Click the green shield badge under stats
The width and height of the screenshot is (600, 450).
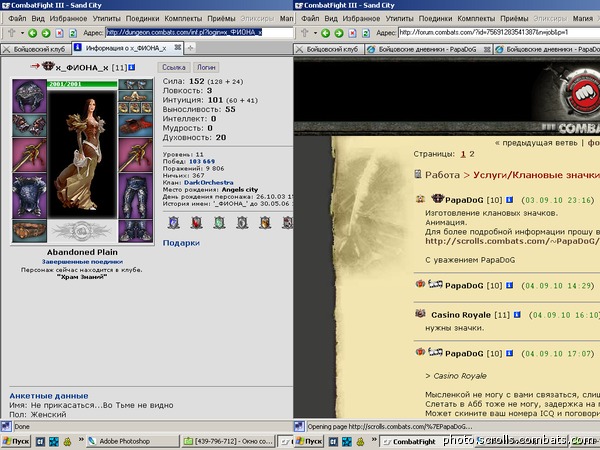(219, 222)
